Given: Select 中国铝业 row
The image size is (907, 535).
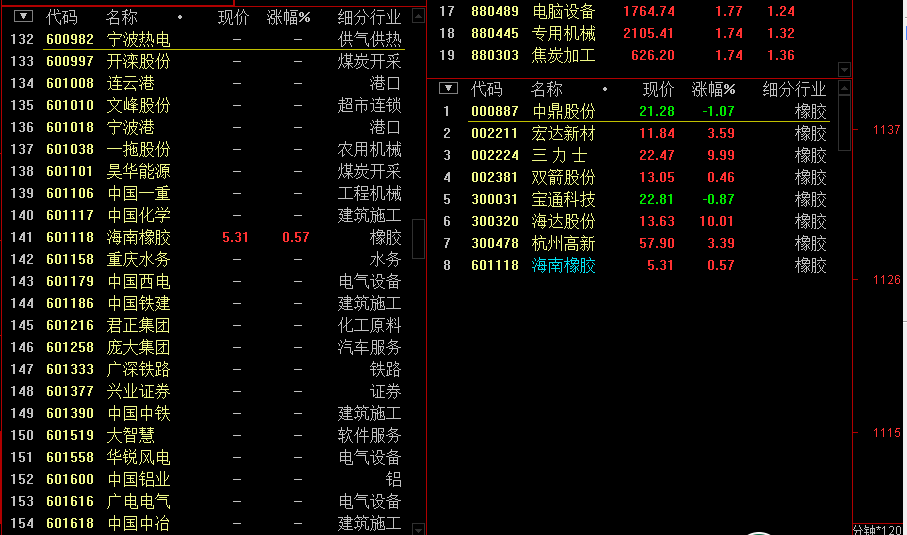Looking at the screenshot, I should tap(207, 479).
